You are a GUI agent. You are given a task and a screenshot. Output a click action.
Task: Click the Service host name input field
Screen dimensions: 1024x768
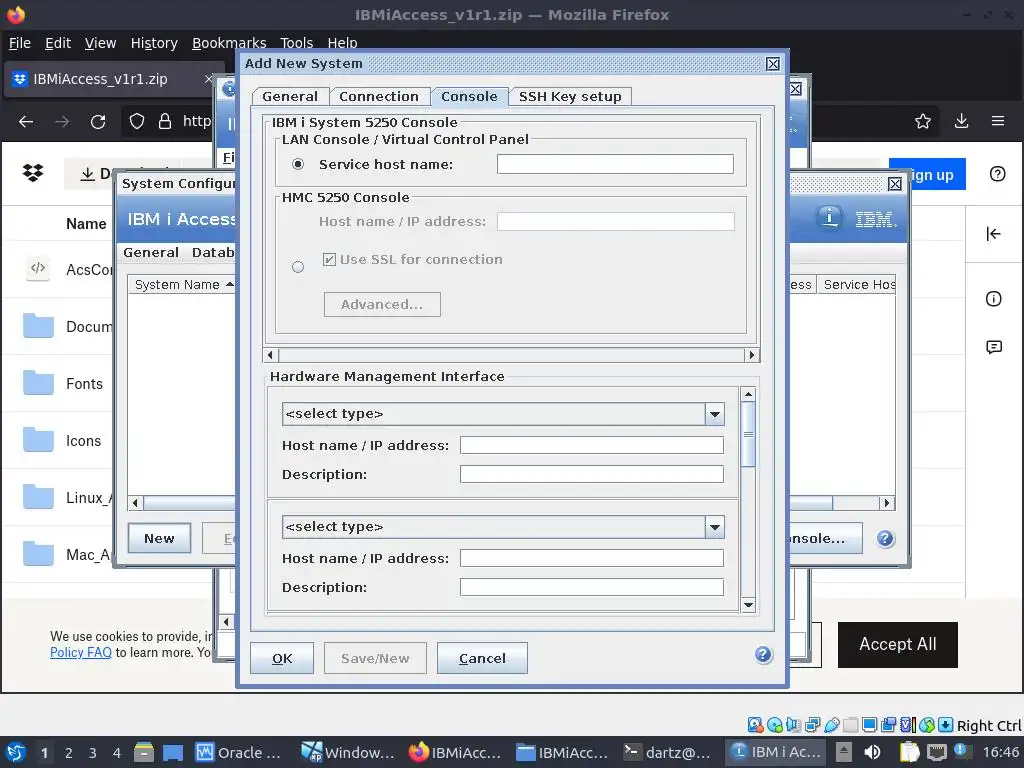[615, 164]
